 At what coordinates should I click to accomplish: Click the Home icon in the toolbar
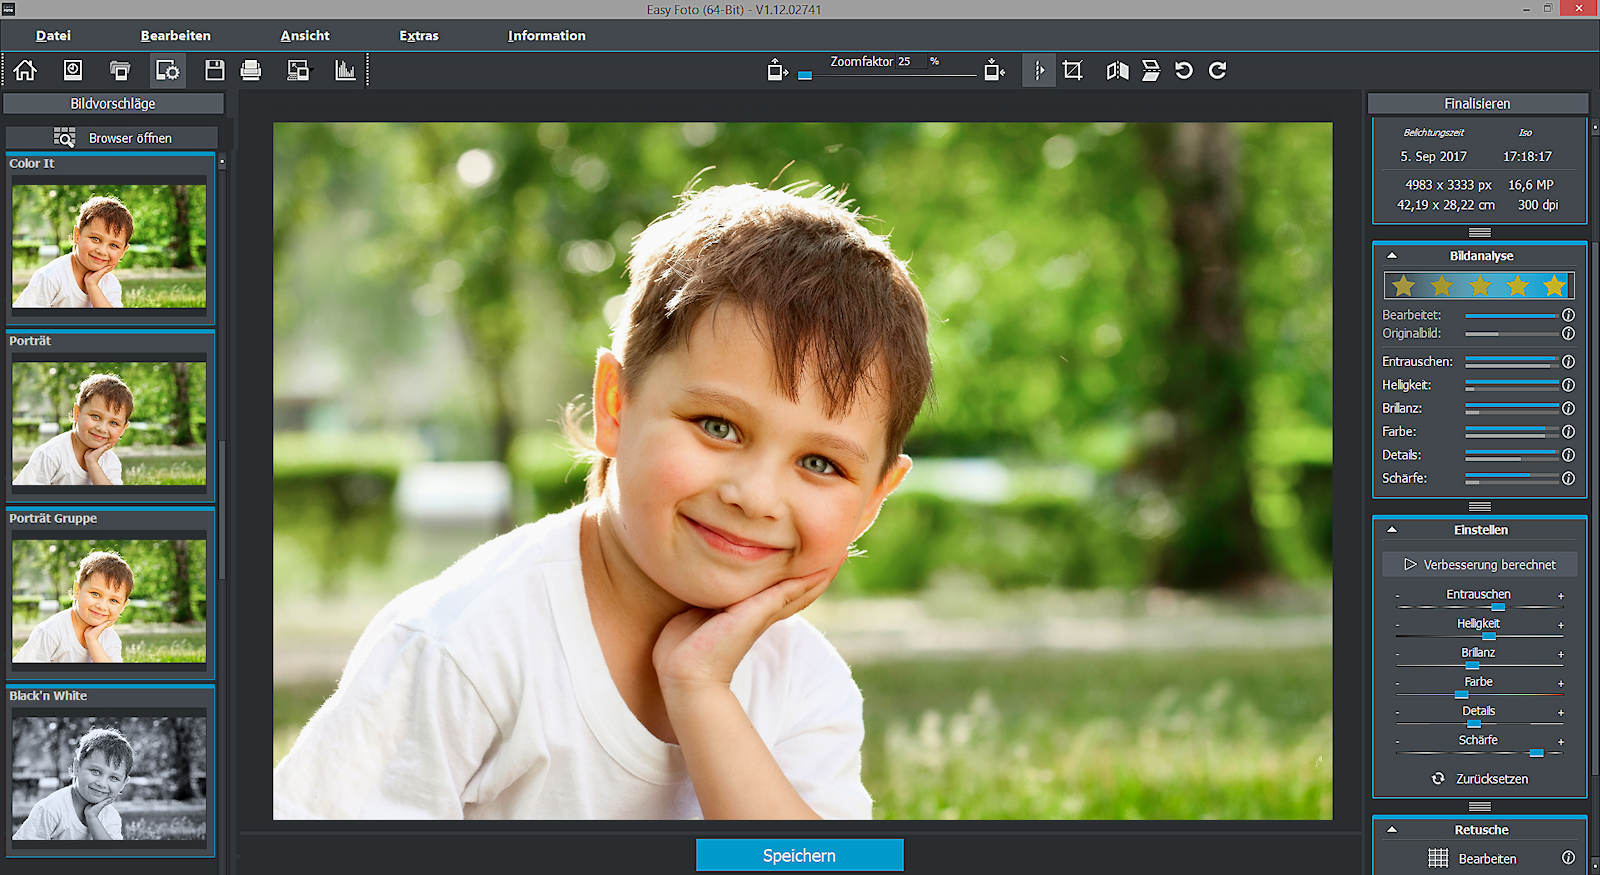click(x=25, y=70)
